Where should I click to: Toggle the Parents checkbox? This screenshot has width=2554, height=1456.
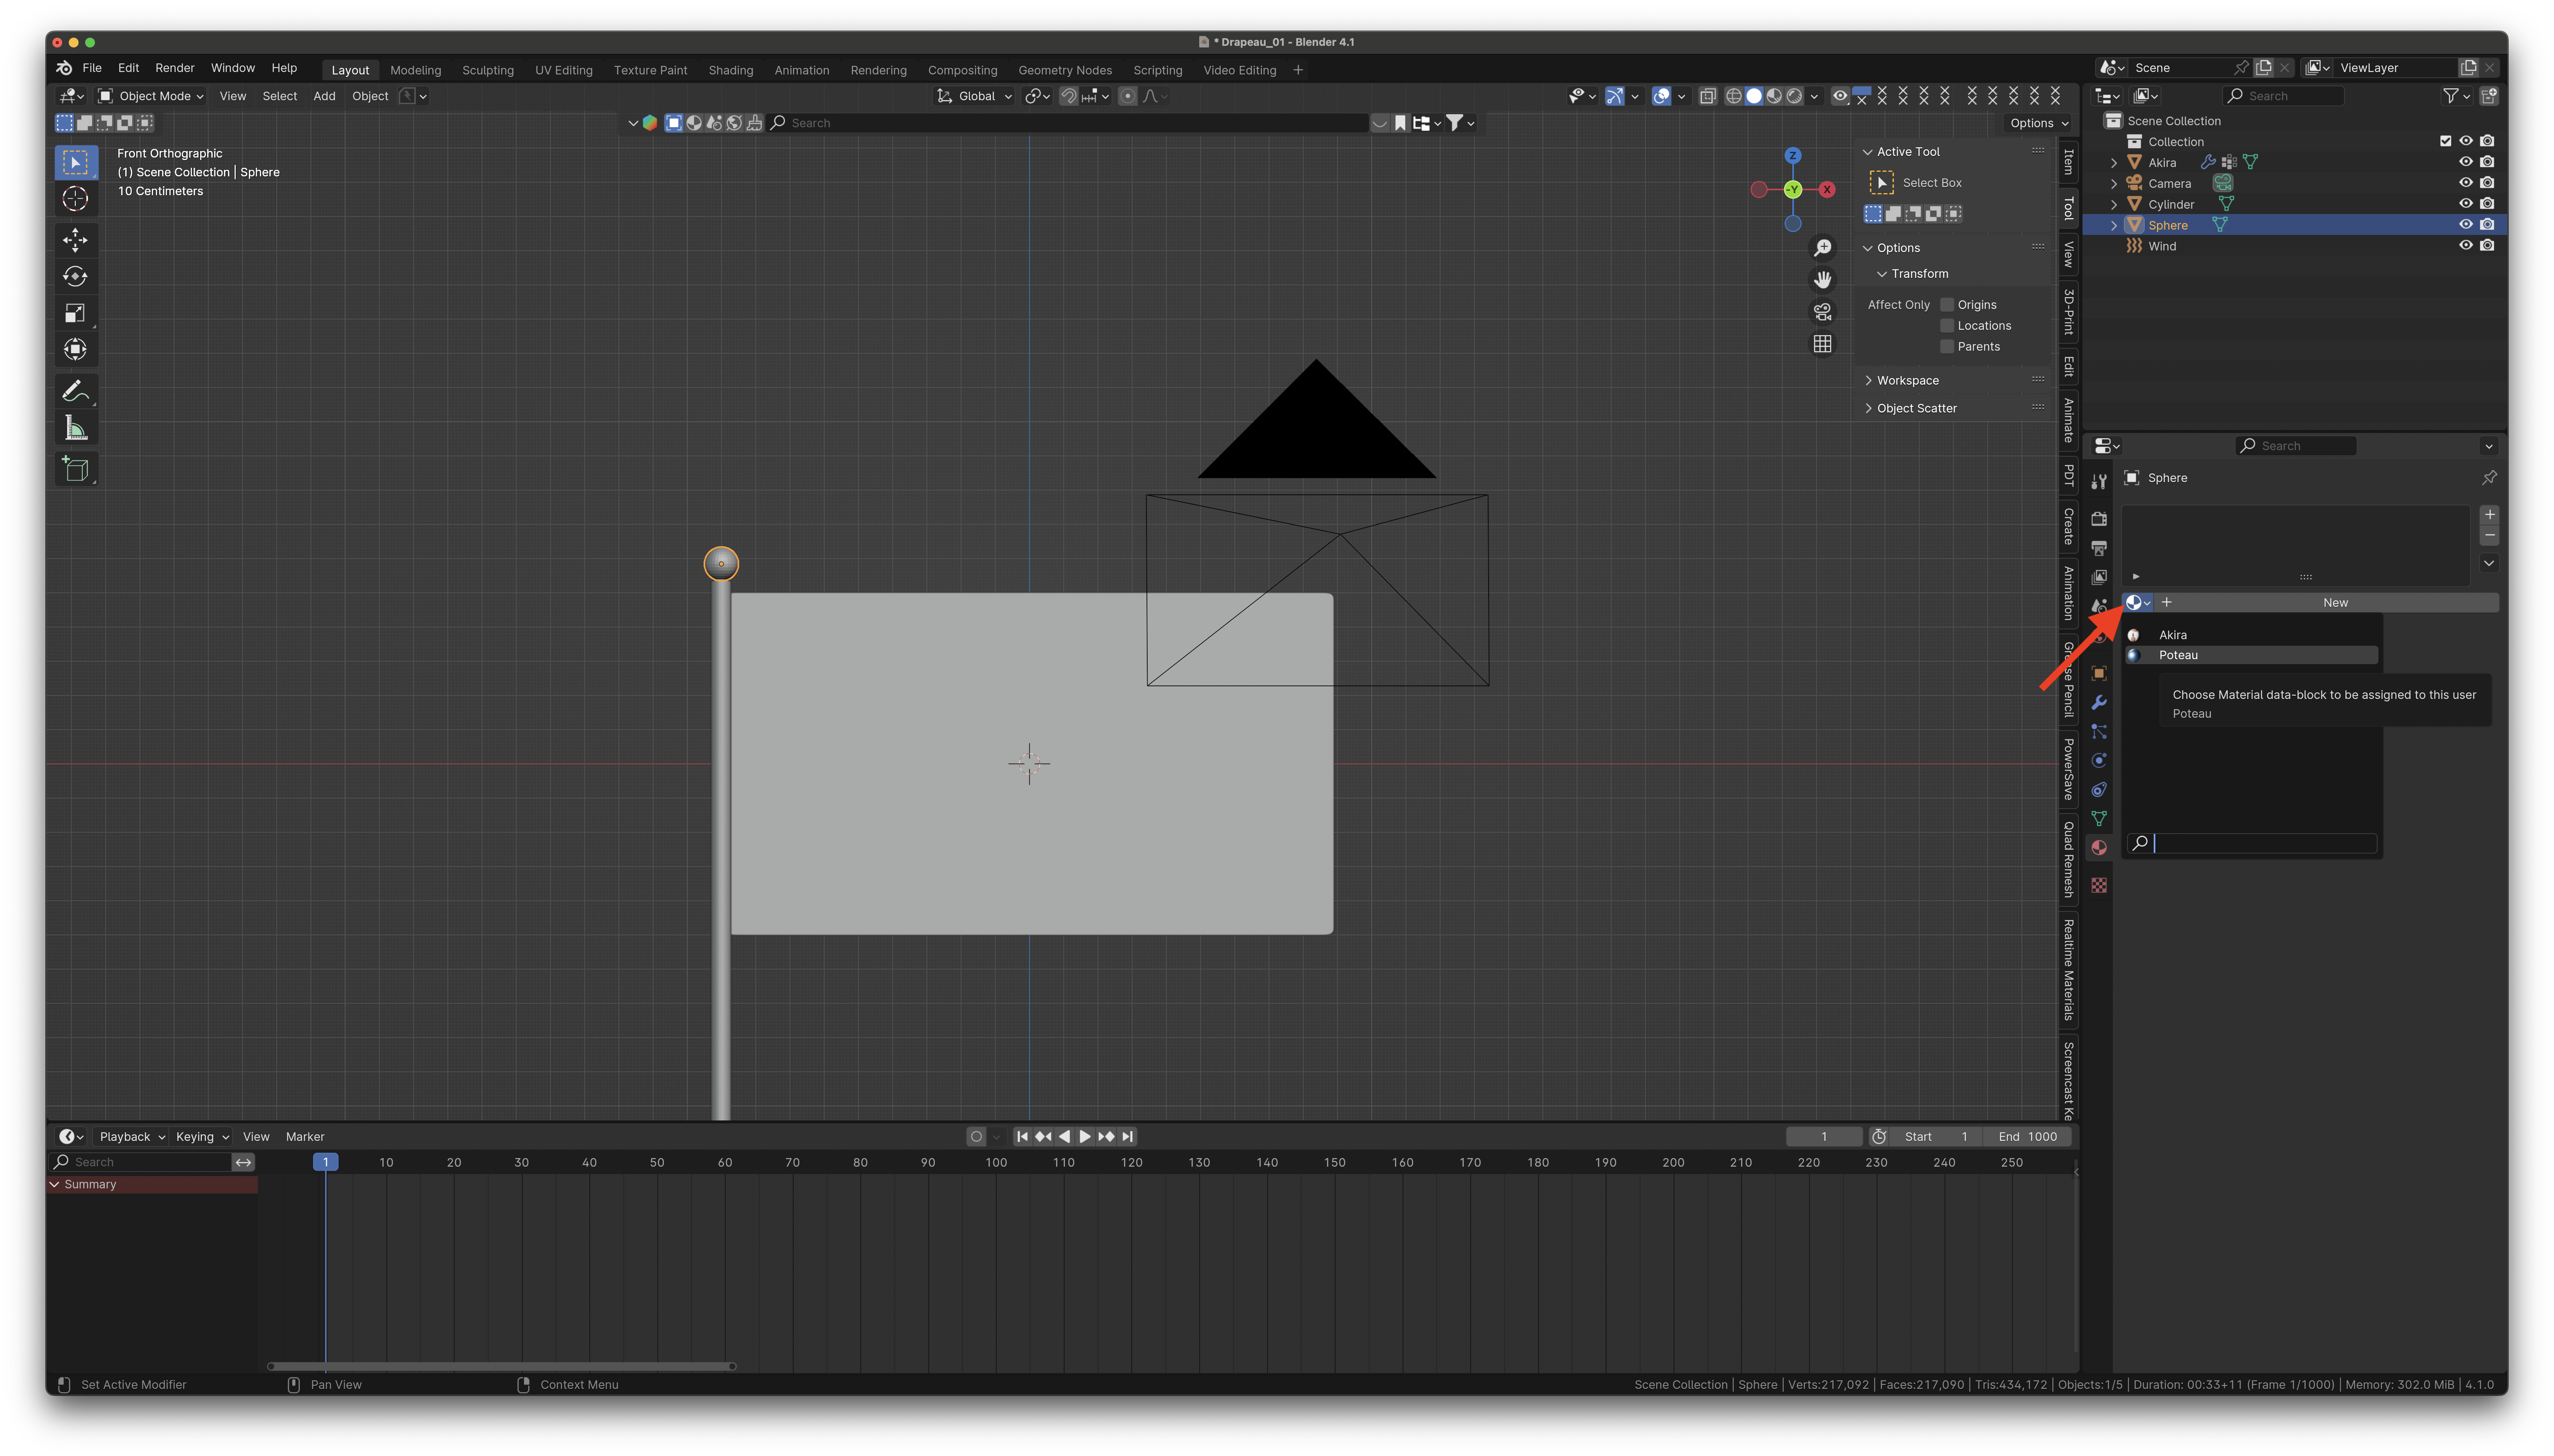click(1947, 347)
